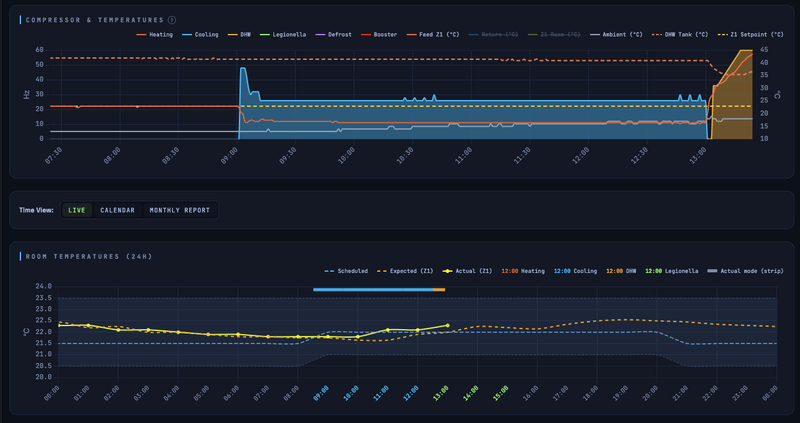Click the Room Temperatures (24H) panel title
This screenshot has width=800, height=423.
(89, 256)
